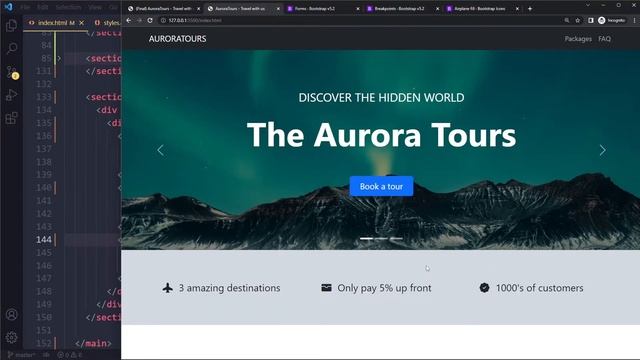Expand folded section at line 85

pos(59,58)
